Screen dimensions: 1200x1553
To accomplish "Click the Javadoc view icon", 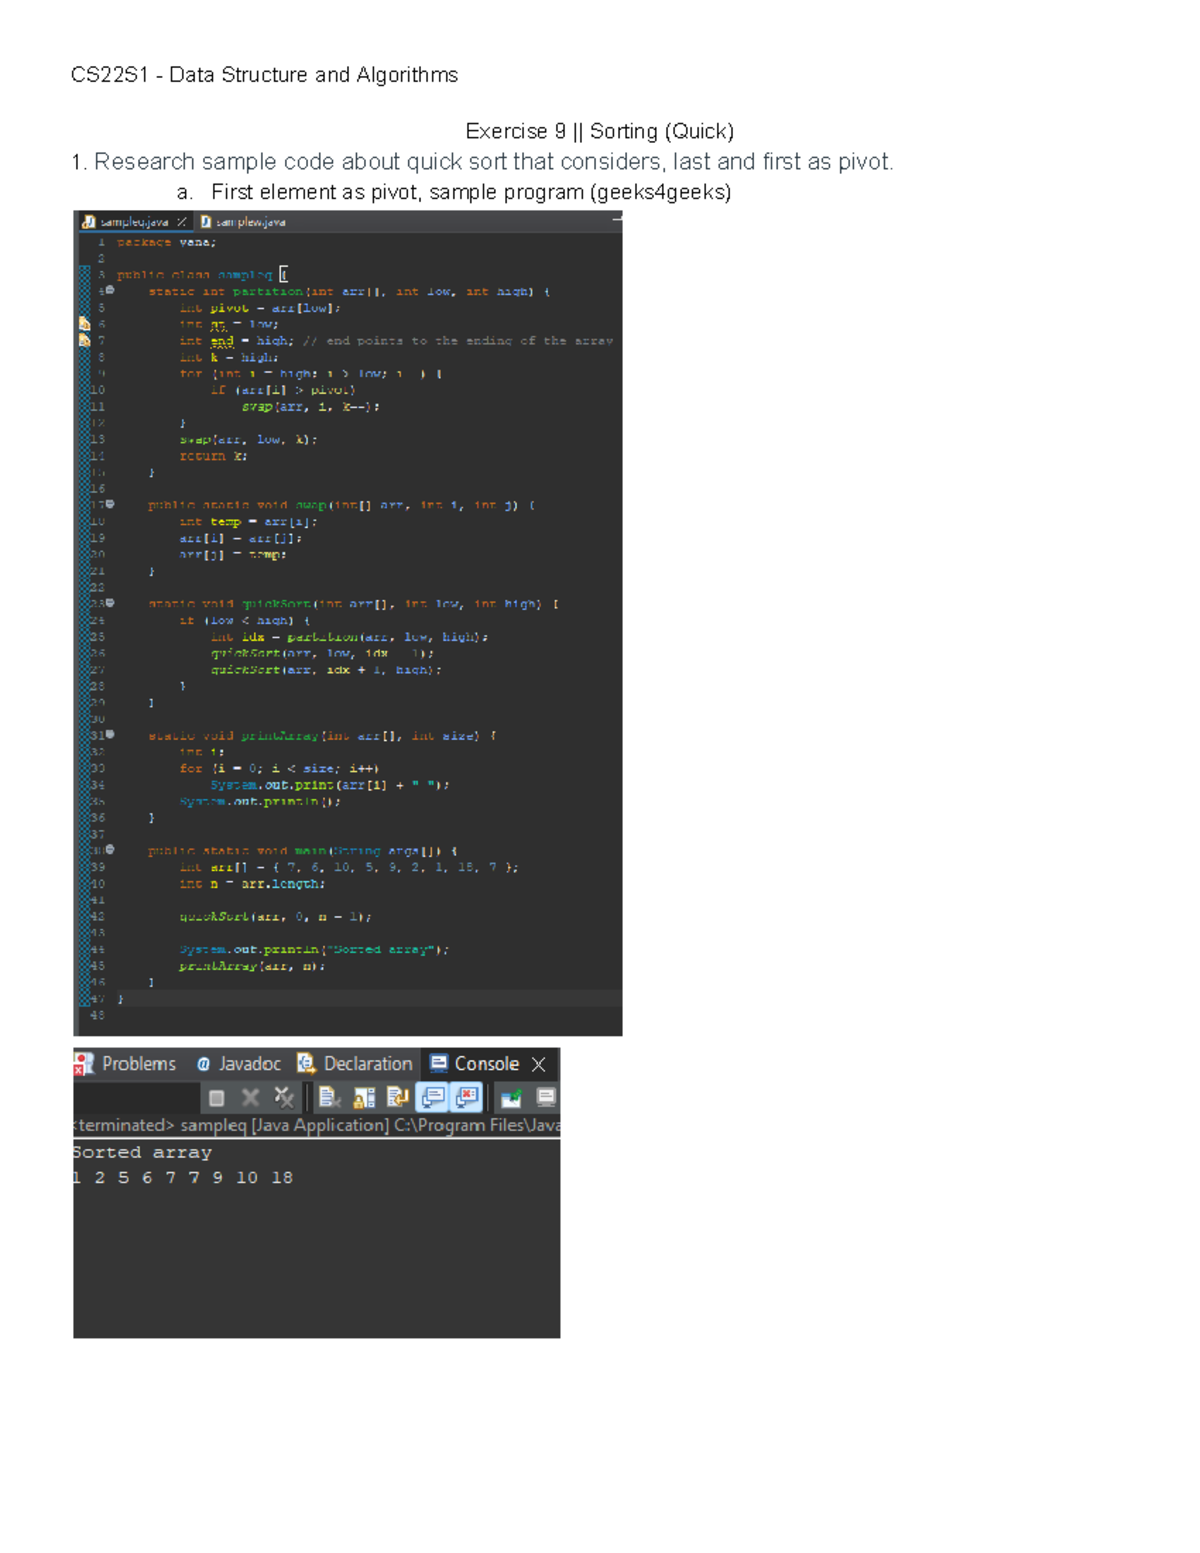I will [203, 1063].
